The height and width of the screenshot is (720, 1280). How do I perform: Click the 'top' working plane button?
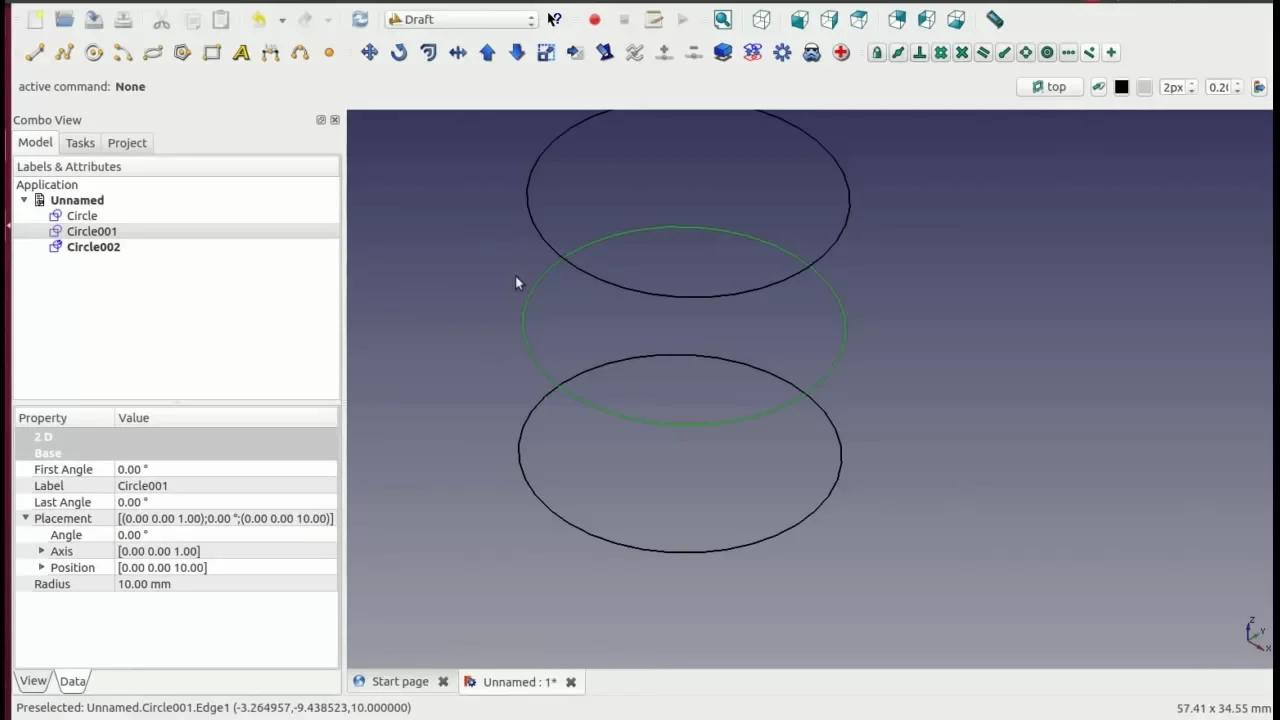(x=1049, y=87)
